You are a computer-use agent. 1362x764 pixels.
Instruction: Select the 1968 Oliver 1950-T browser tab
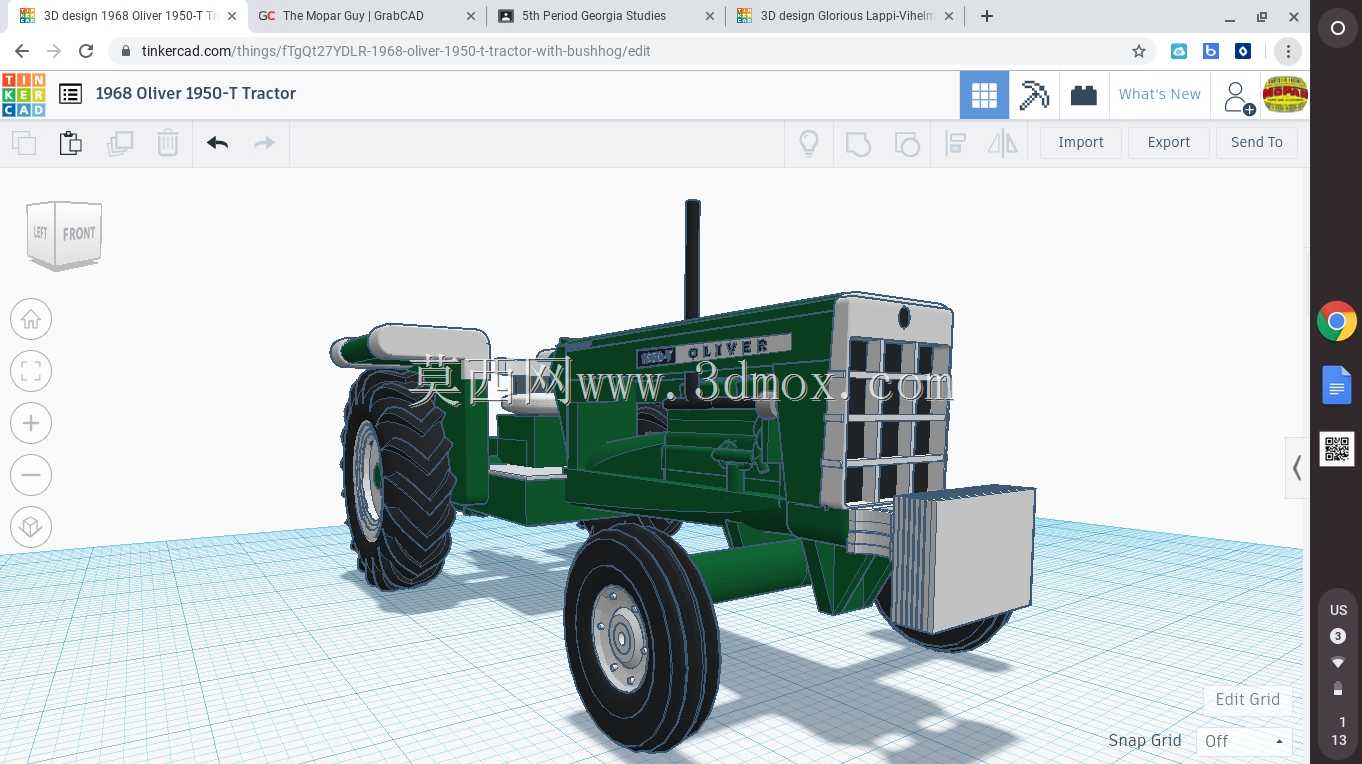pos(129,16)
